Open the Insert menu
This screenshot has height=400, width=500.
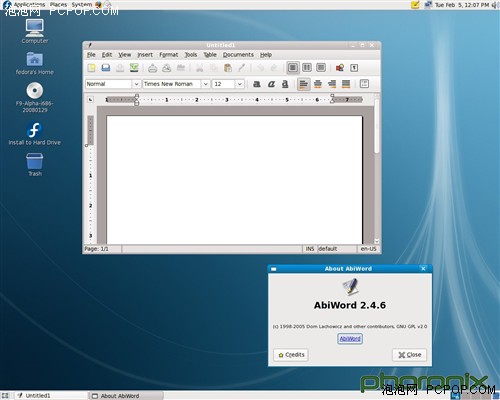[x=145, y=55]
